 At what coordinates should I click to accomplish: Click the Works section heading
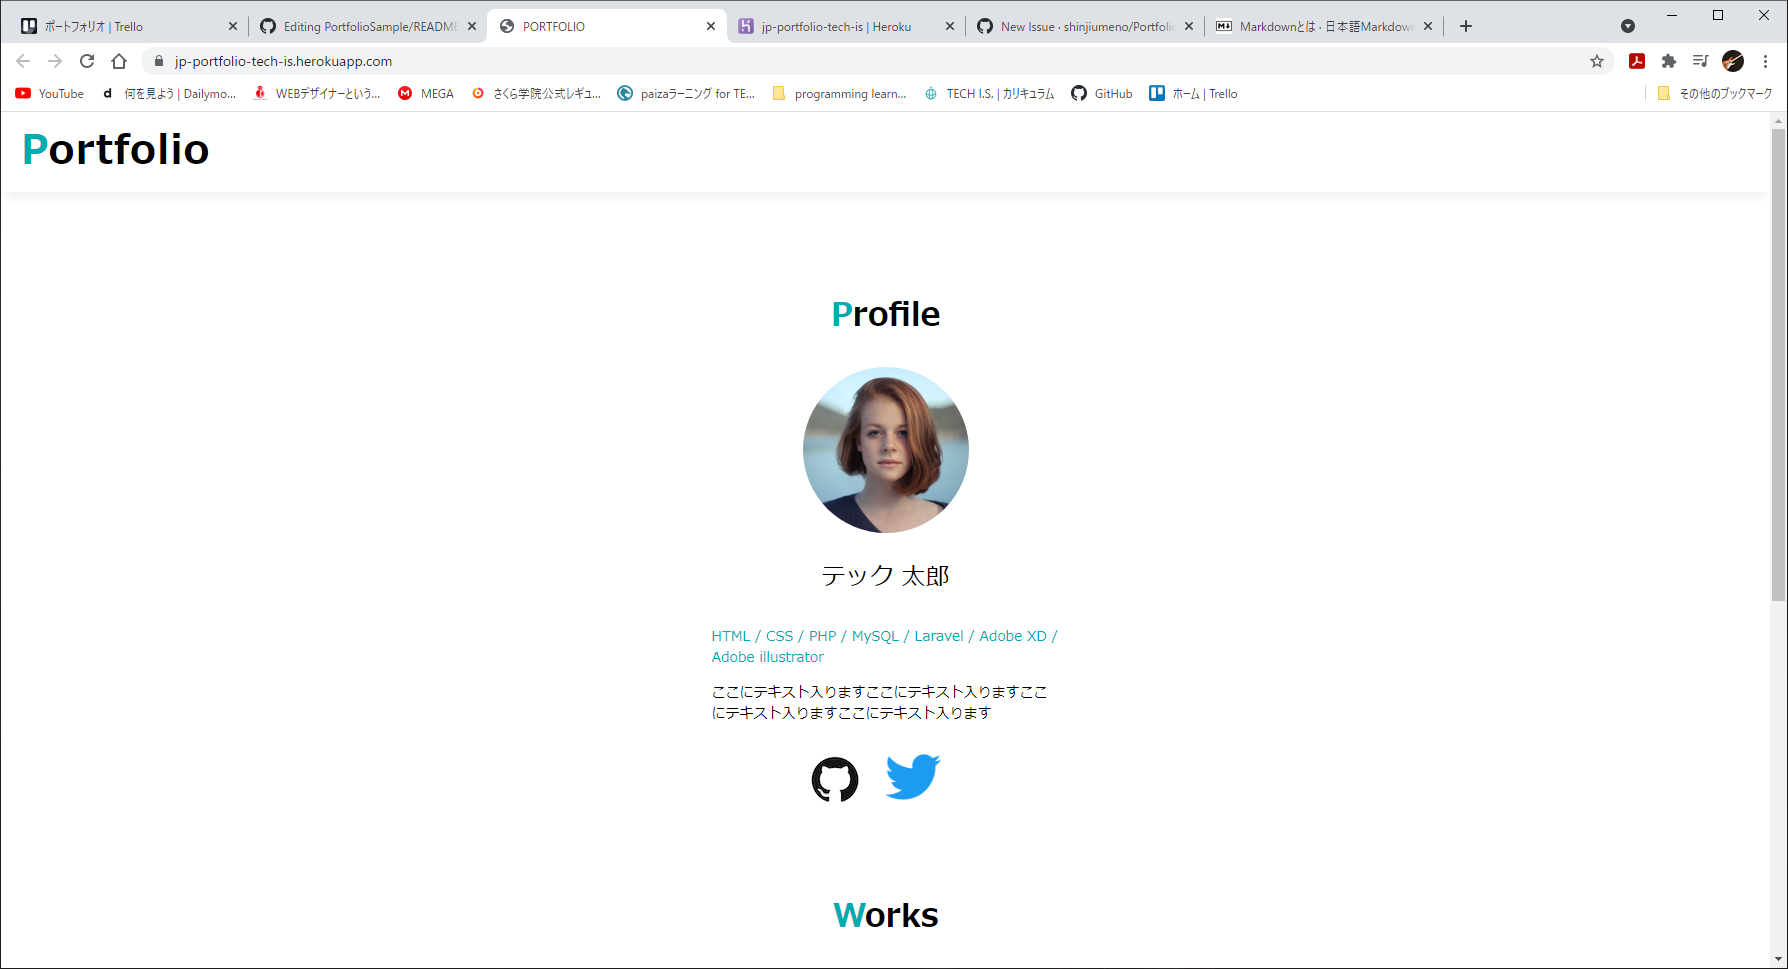point(886,915)
